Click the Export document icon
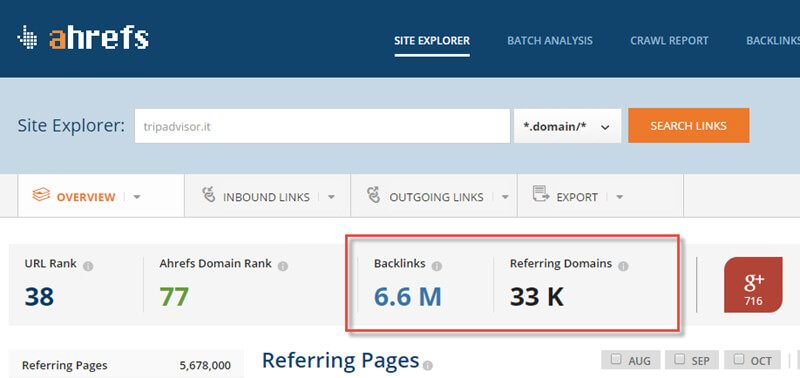 tap(540, 194)
